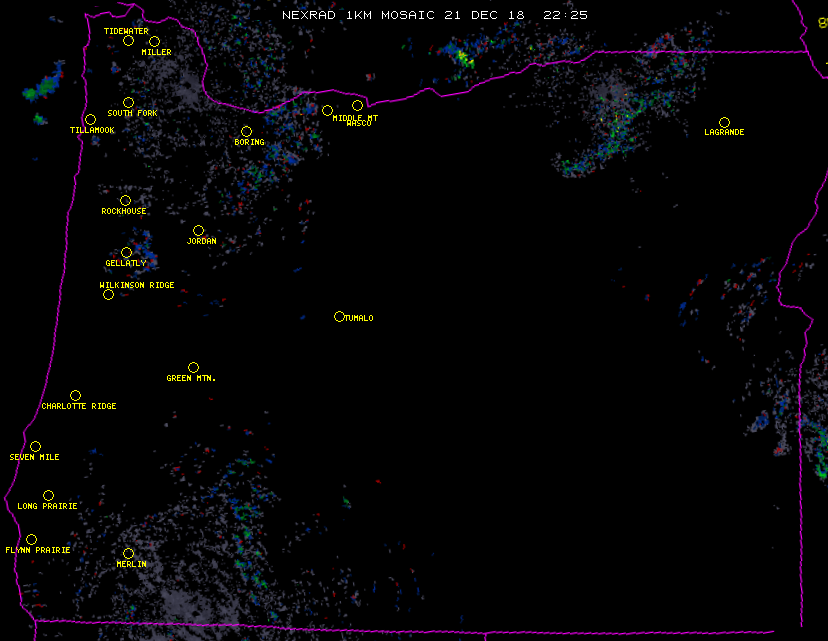This screenshot has width=828, height=641.
Task: Click the Tidewater station circle marker
Action: [128, 41]
